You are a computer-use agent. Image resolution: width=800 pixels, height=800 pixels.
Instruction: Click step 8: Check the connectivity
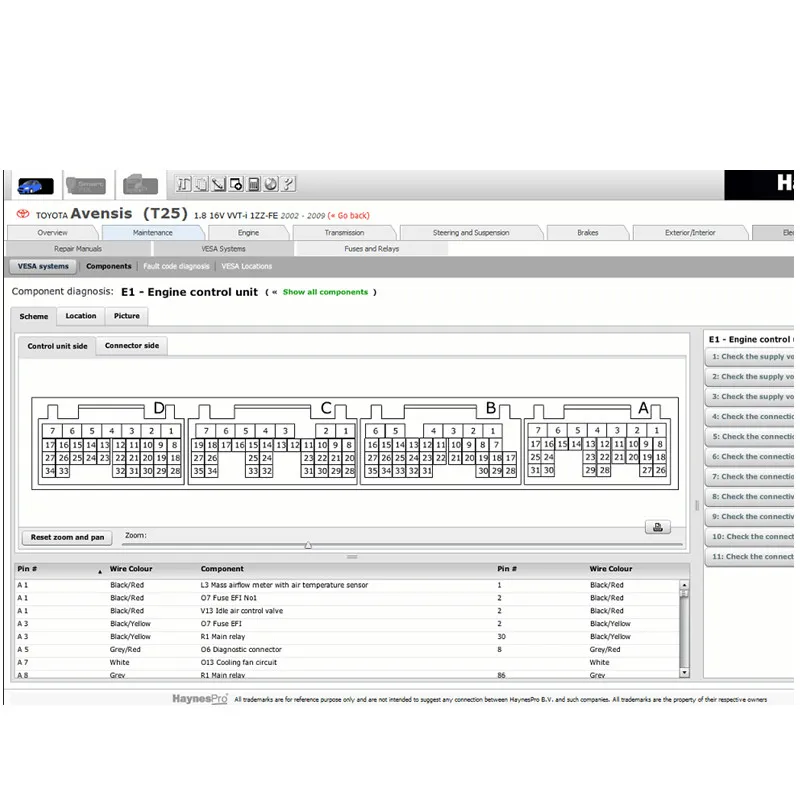coord(750,496)
